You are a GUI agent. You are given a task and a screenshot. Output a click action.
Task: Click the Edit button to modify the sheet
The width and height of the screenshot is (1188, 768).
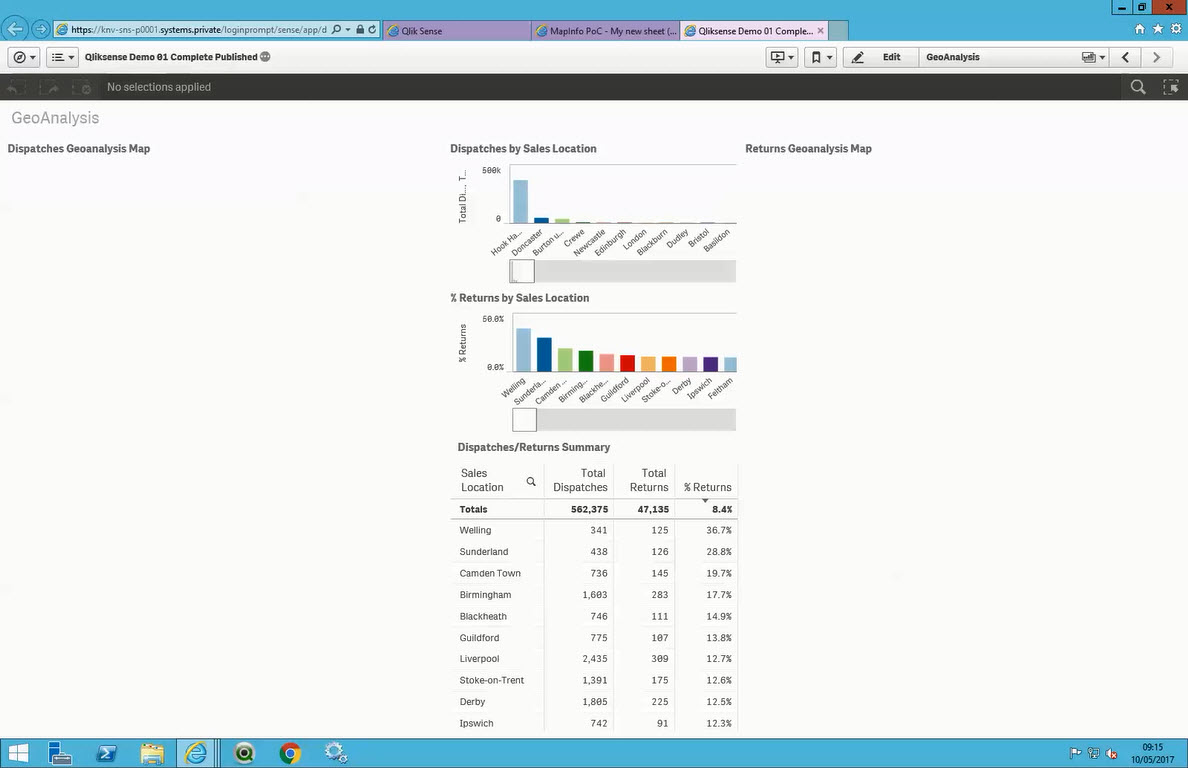pyautogui.click(x=890, y=57)
